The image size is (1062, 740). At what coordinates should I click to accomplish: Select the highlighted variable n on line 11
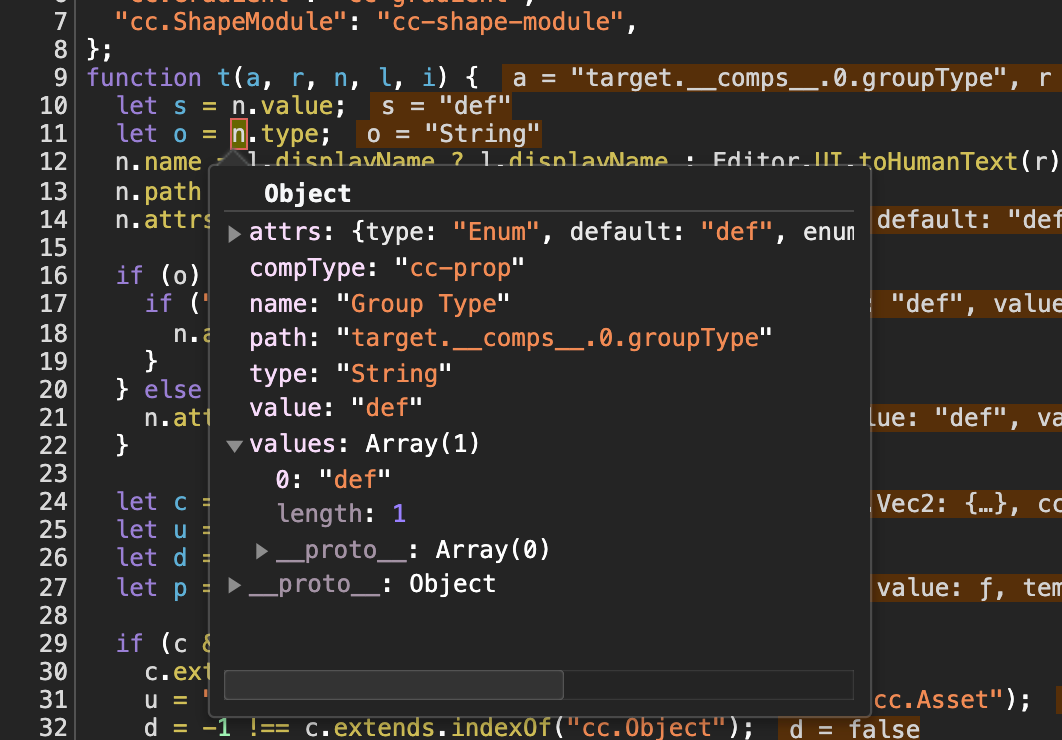(238, 132)
